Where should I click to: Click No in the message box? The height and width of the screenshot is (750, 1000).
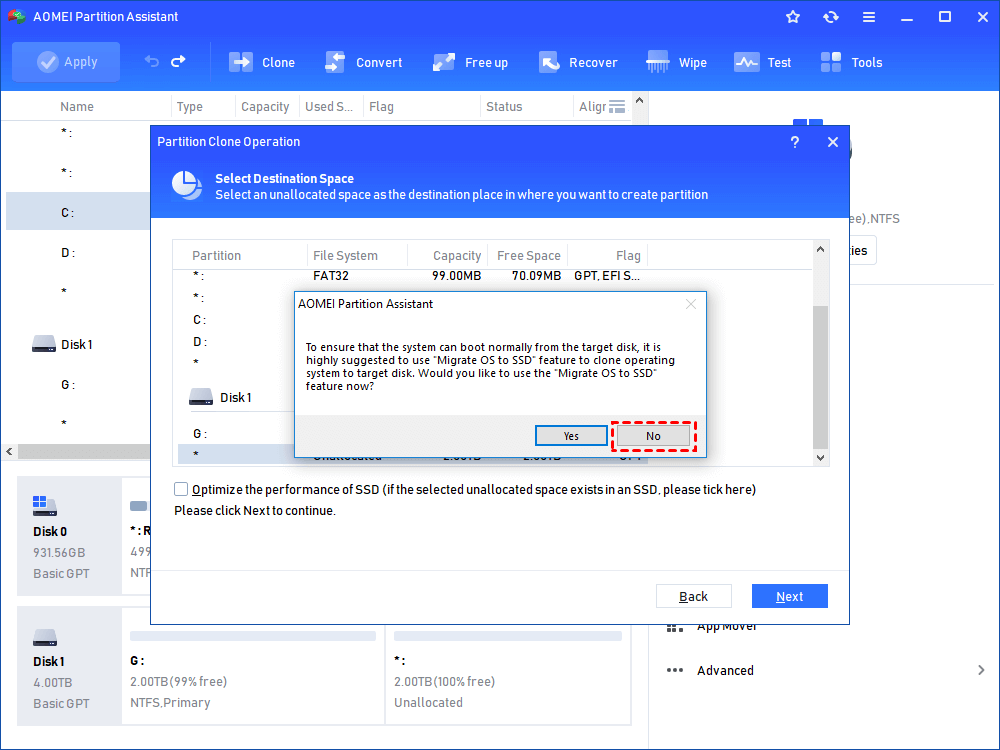653,436
